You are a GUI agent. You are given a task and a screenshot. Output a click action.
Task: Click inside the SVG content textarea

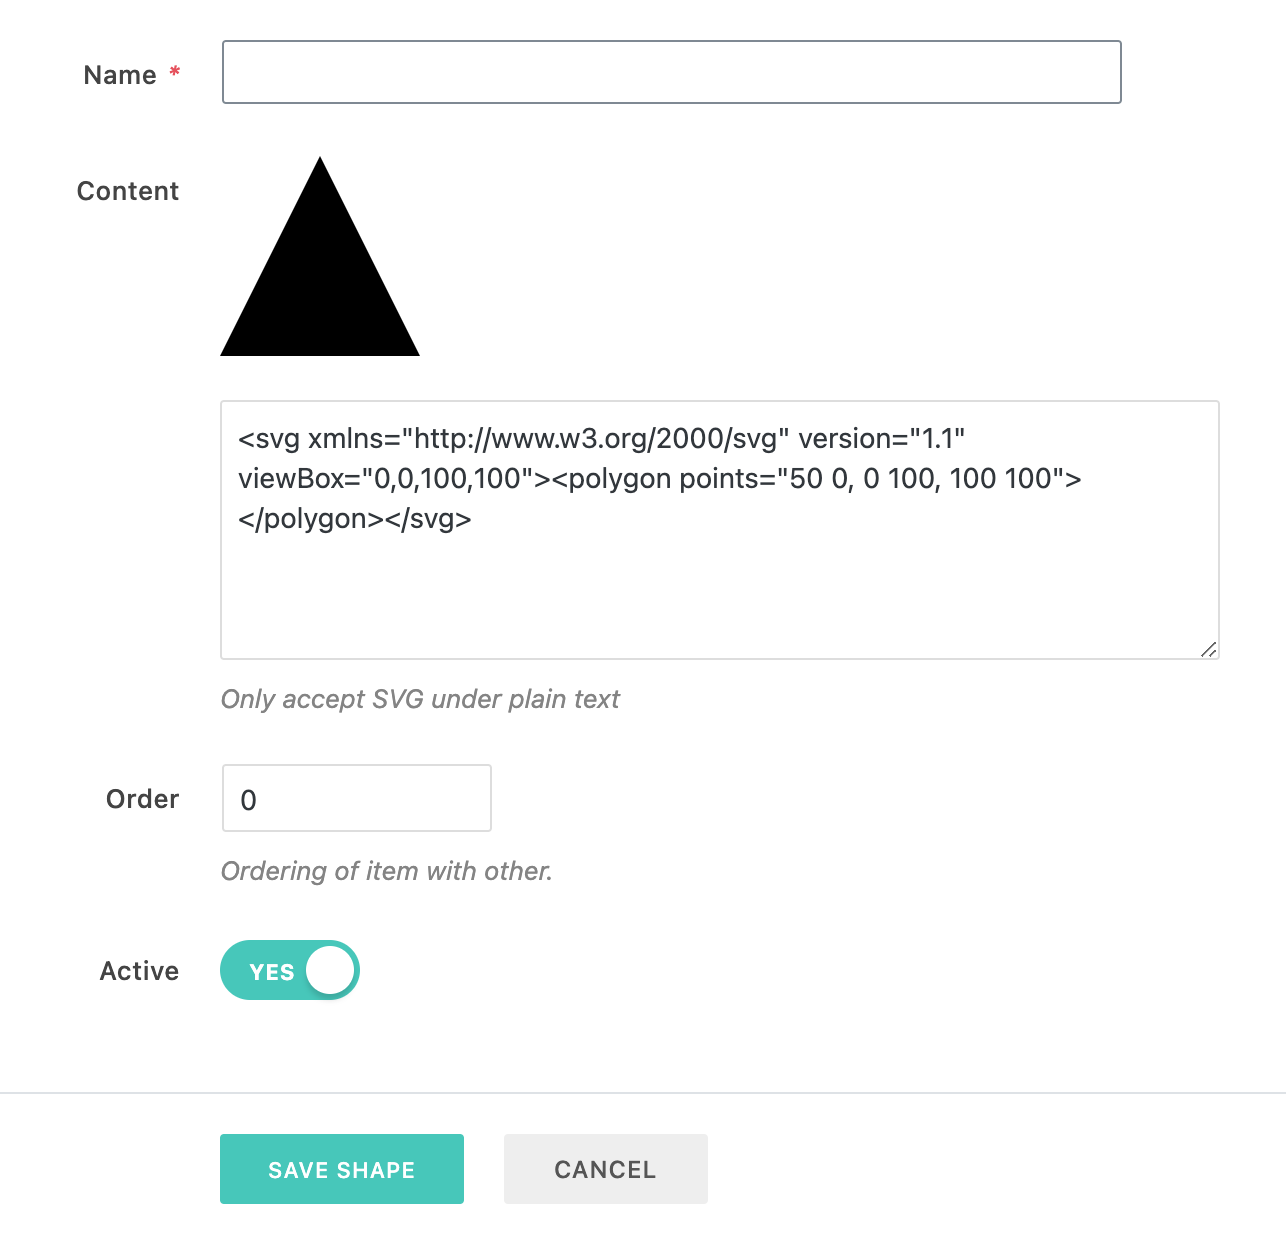720,530
